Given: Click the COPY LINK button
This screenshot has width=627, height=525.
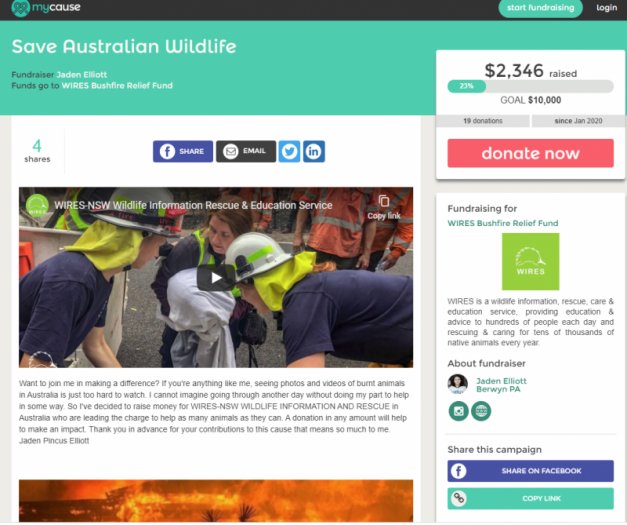Looking at the screenshot, I should click(530, 499).
